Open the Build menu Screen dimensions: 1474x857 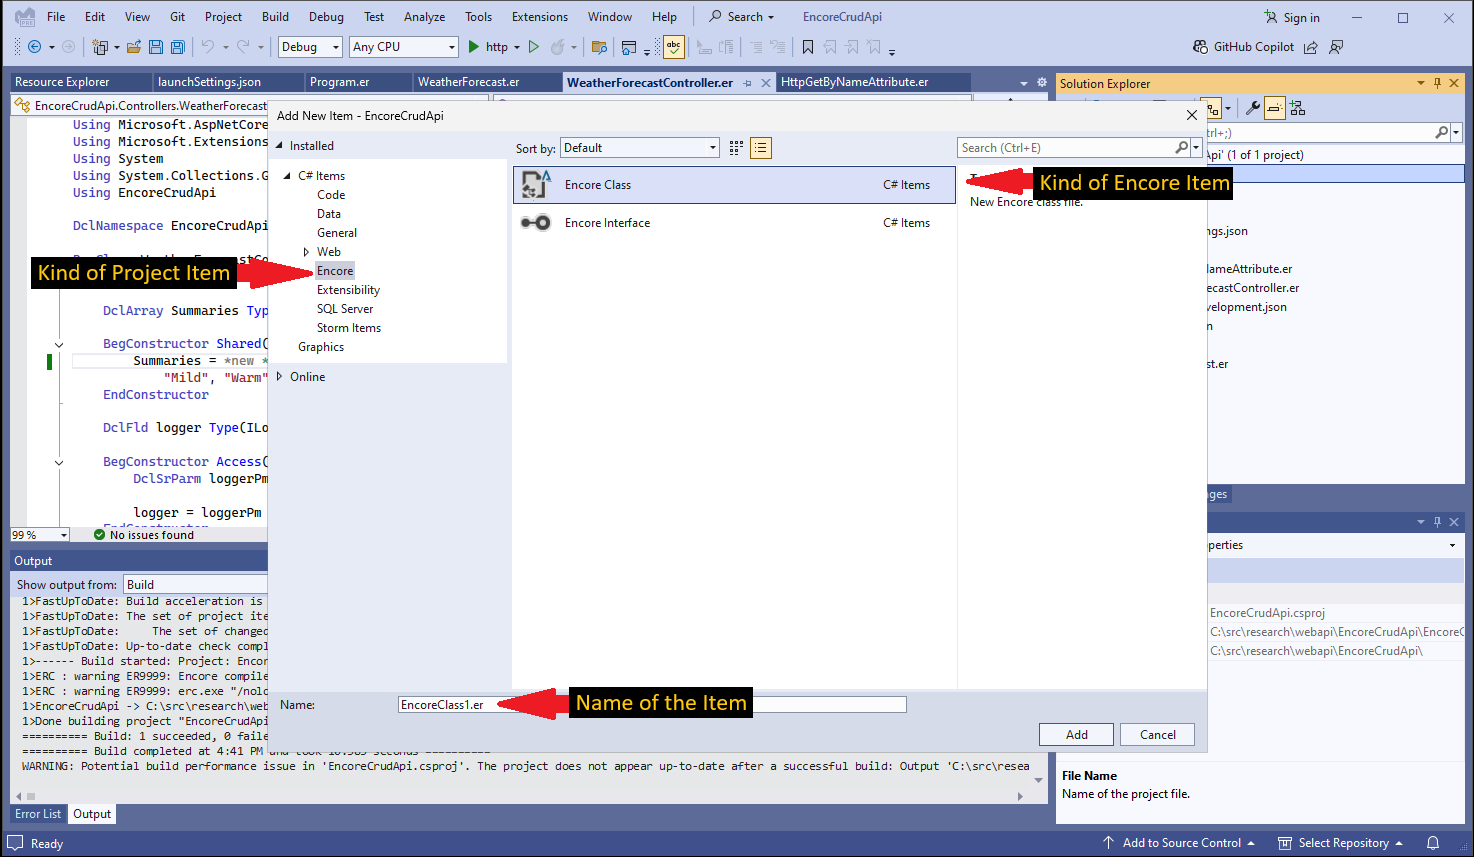[x=275, y=17]
